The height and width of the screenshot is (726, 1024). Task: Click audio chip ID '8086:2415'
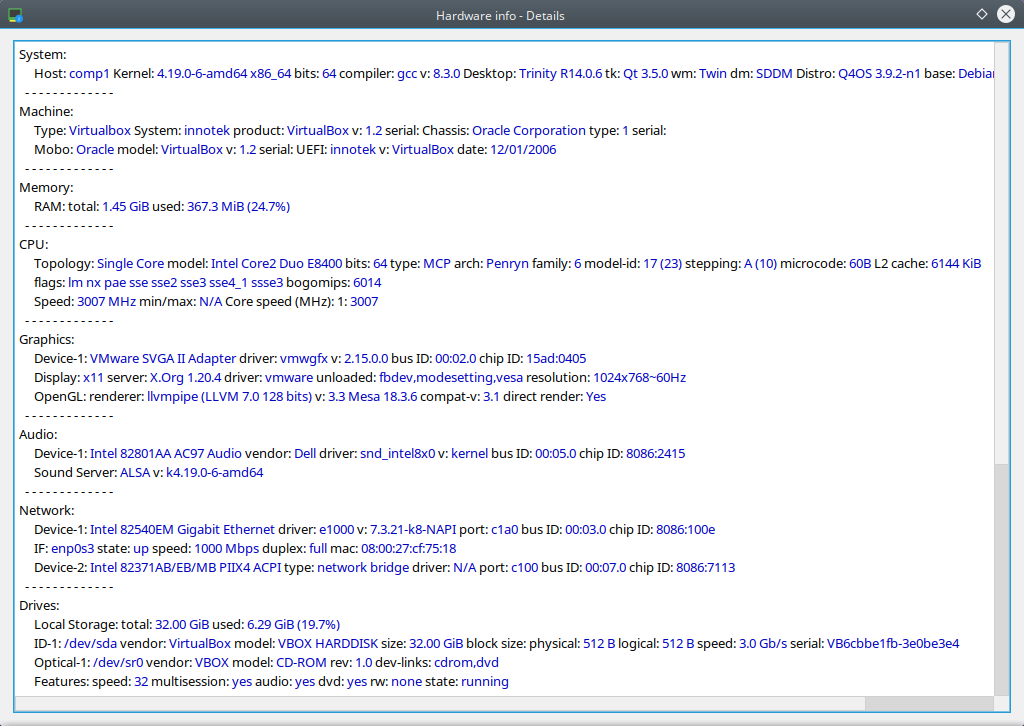pyautogui.click(x=656, y=454)
